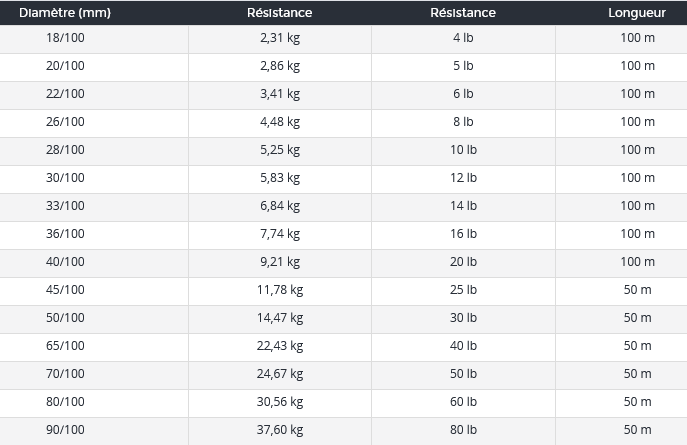
Task: Click the 12 lb cell
Action: coord(463,178)
